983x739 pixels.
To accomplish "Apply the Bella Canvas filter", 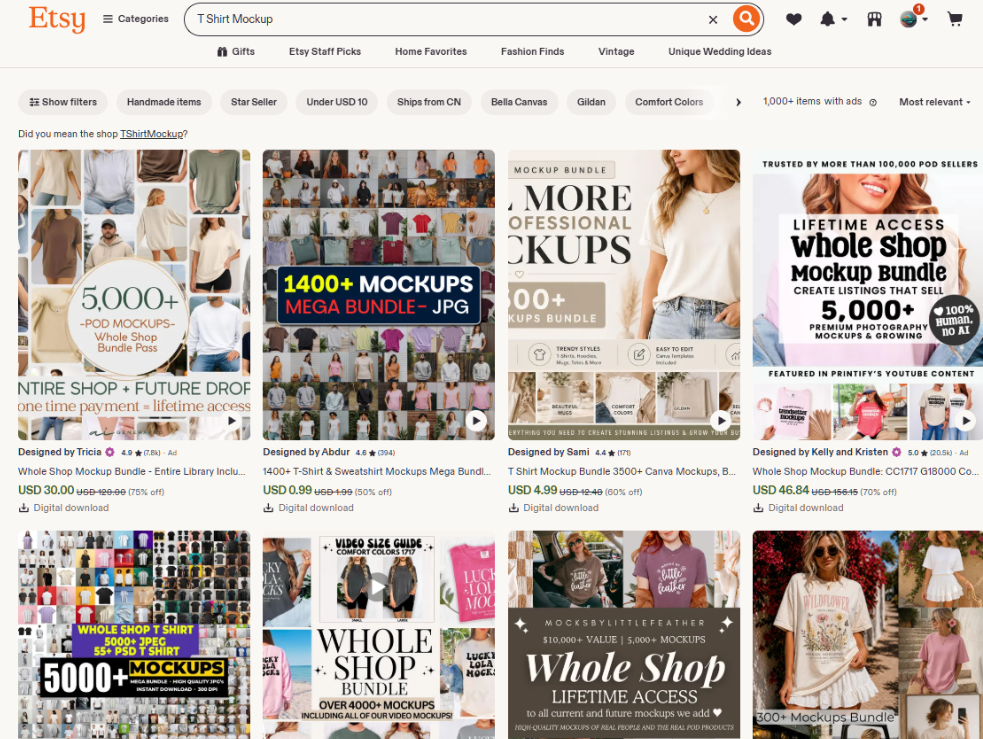I will [519, 102].
